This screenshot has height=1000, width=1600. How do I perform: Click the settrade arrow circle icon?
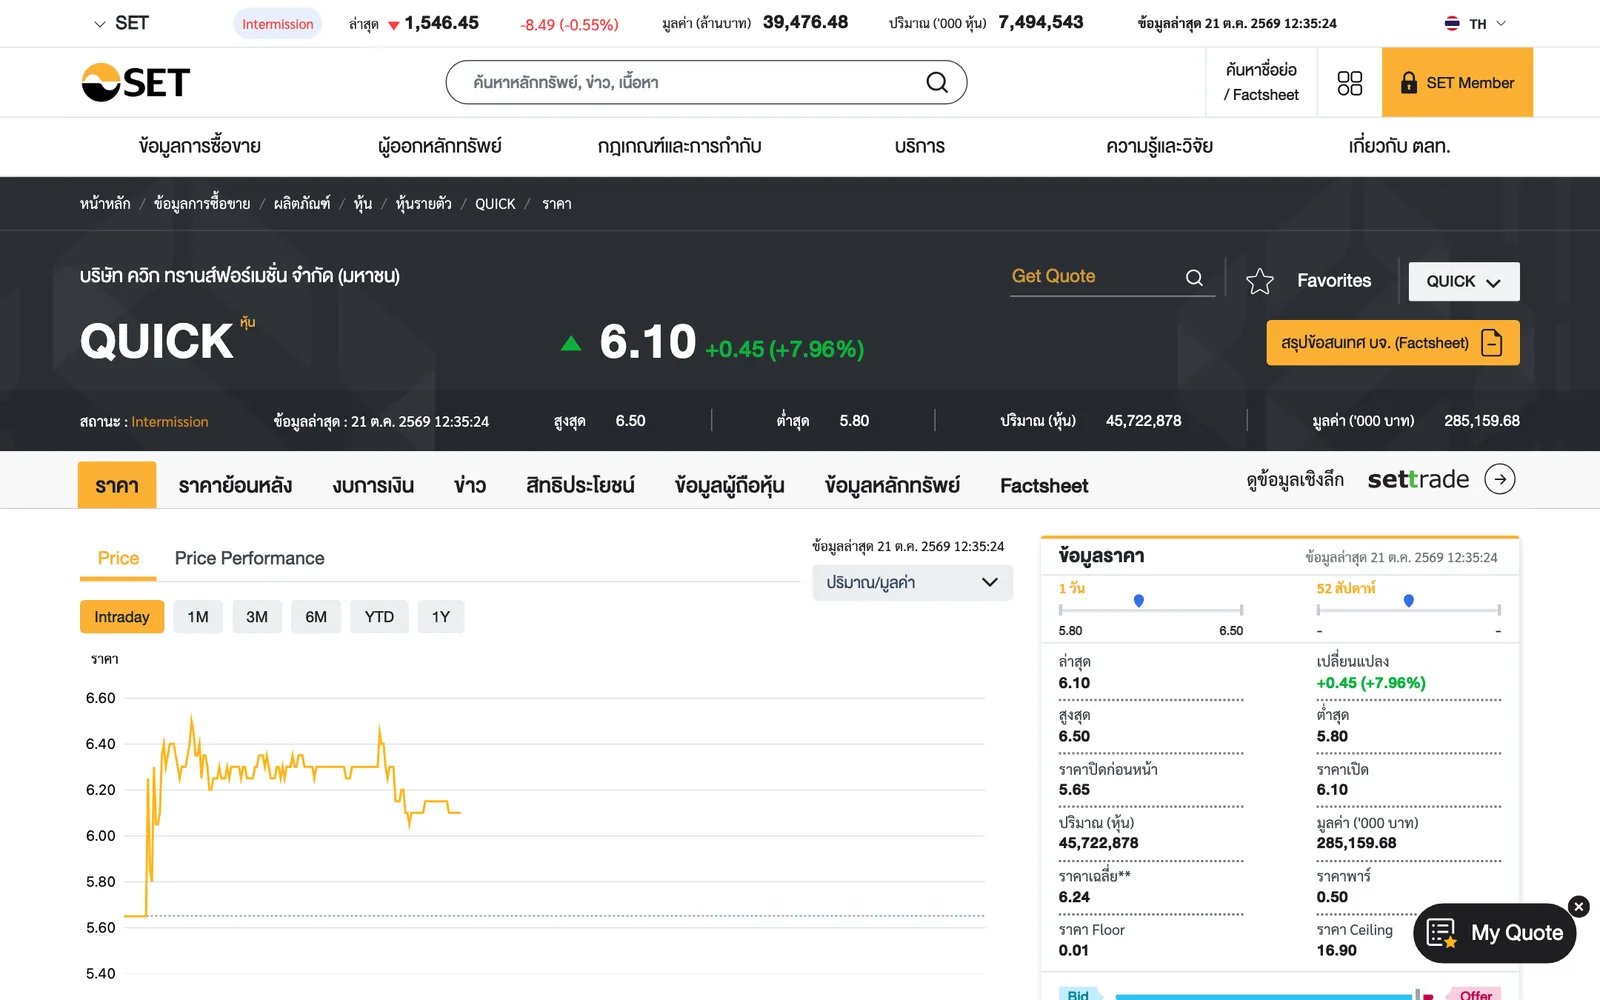[1499, 479]
